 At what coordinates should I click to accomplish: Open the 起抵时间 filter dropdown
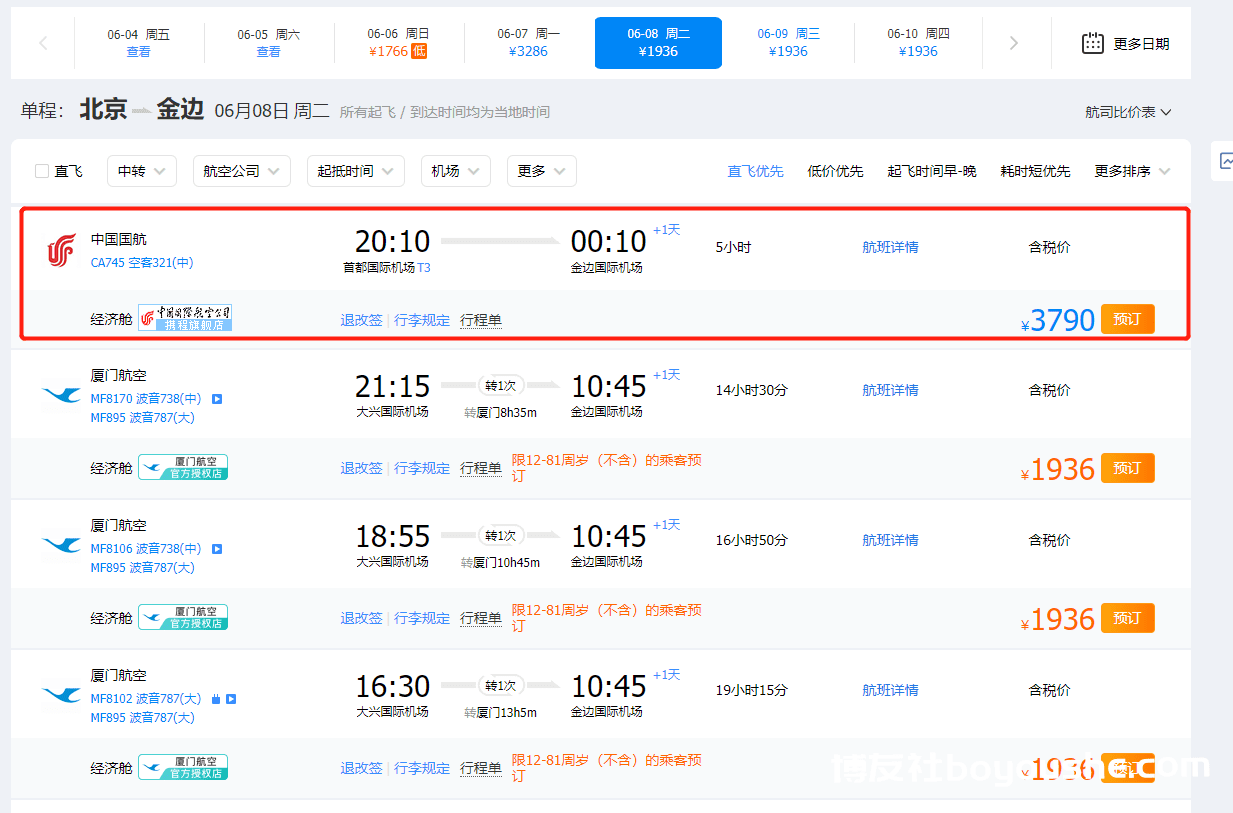click(356, 171)
